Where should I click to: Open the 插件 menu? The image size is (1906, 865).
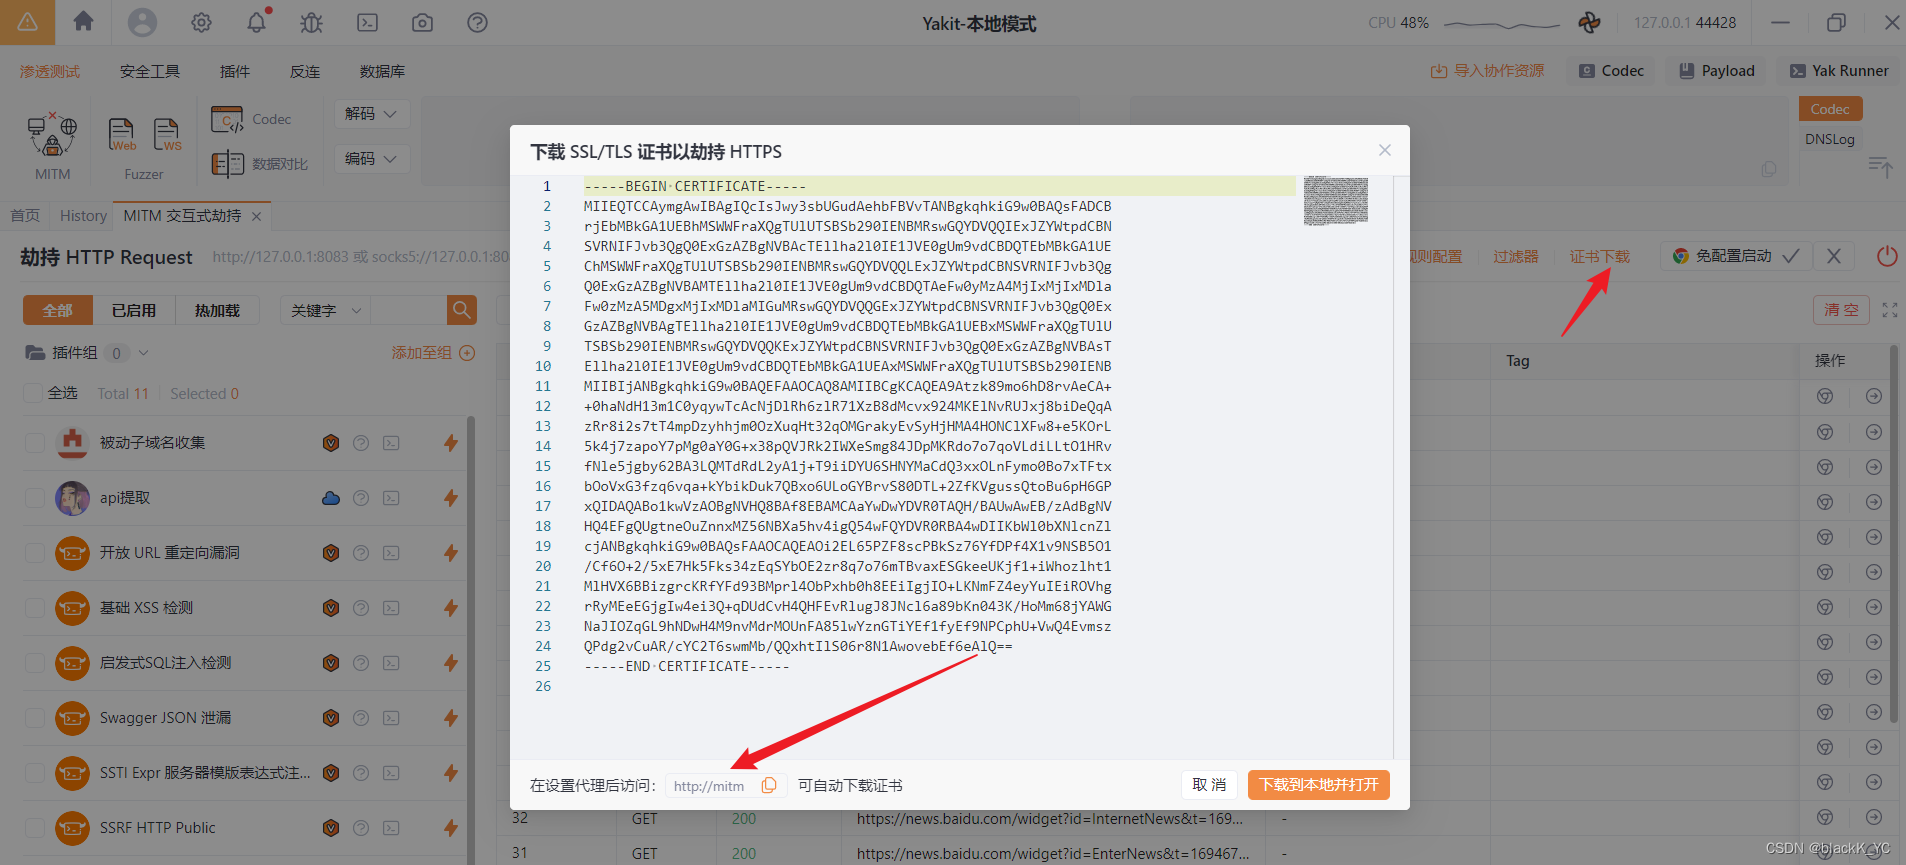pyautogui.click(x=235, y=71)
